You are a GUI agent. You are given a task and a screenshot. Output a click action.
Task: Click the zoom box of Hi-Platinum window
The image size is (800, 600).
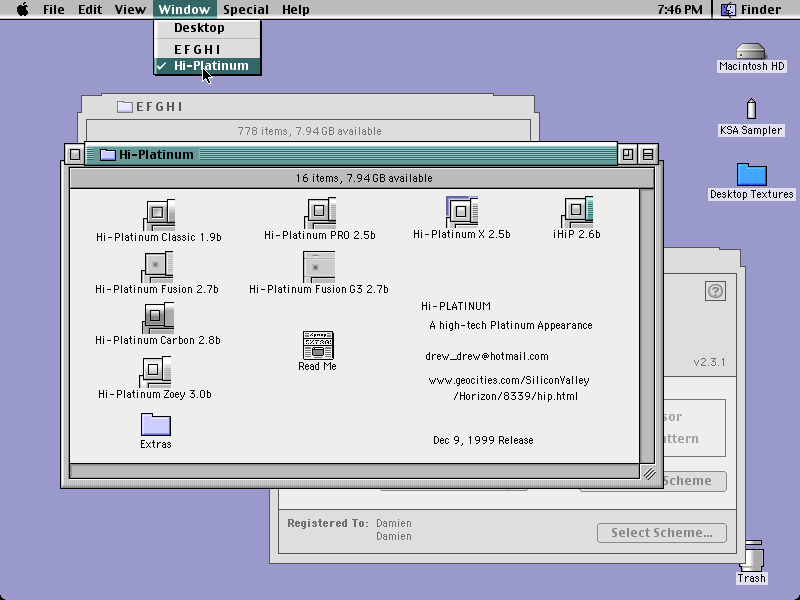coord(628,154)
